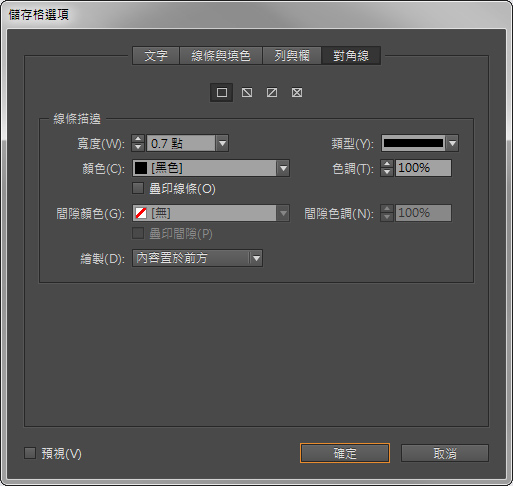Confirm with the 確定 button

pyautogui.click(x=345, y=453)
